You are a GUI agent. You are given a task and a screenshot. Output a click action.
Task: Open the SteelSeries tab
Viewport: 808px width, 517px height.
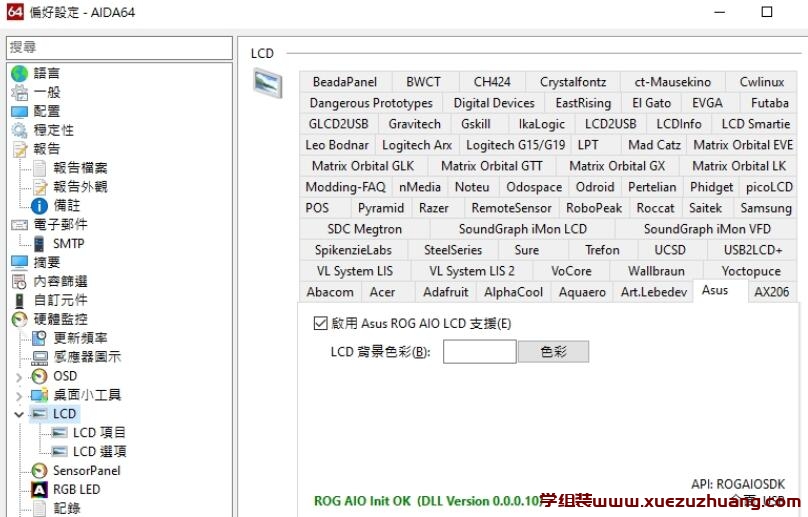tap(453, 250)
